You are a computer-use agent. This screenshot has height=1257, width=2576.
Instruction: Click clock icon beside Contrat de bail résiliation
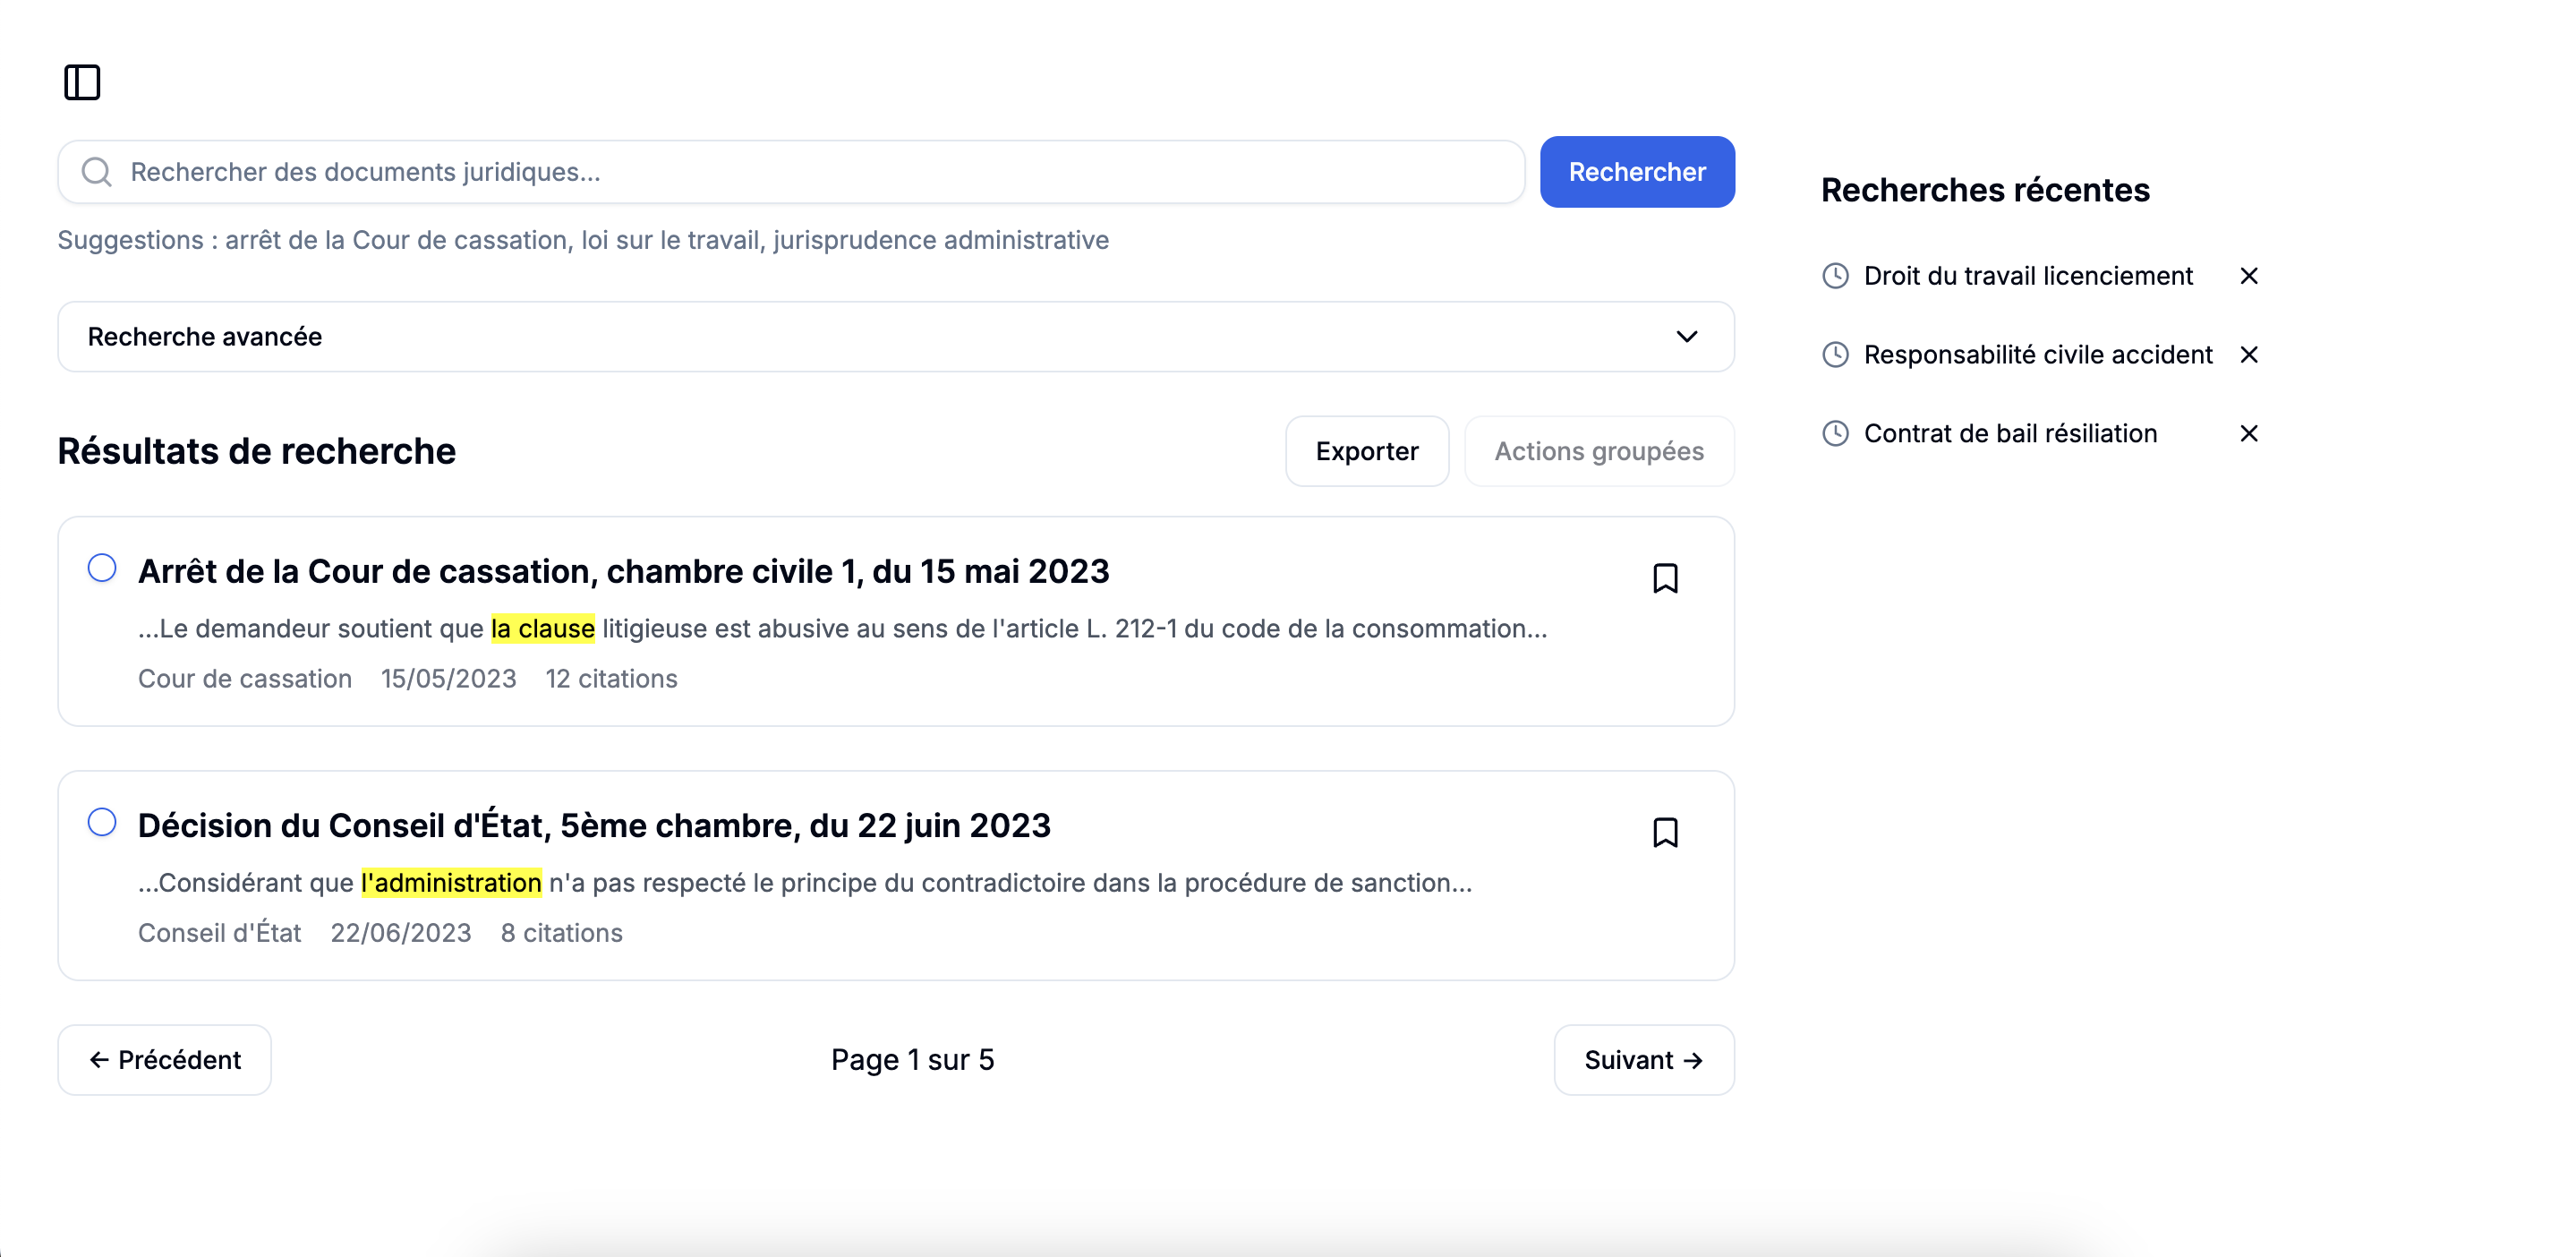click(1835, 434)
